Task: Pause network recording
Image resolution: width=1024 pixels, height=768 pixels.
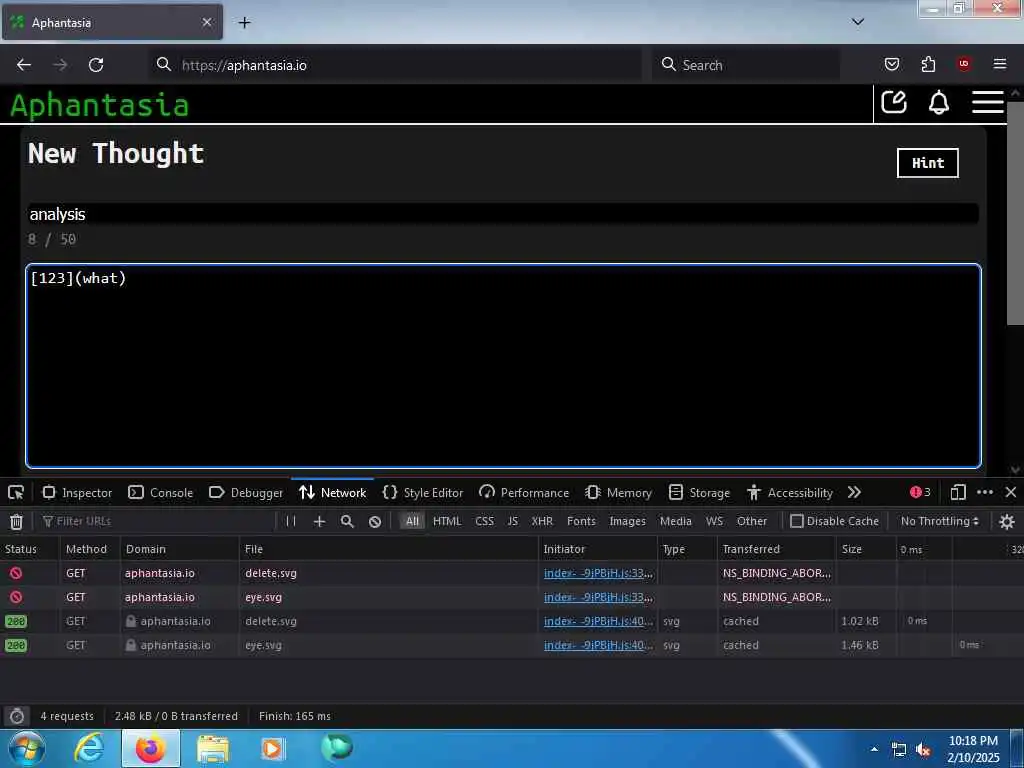Action: point(291,521)
